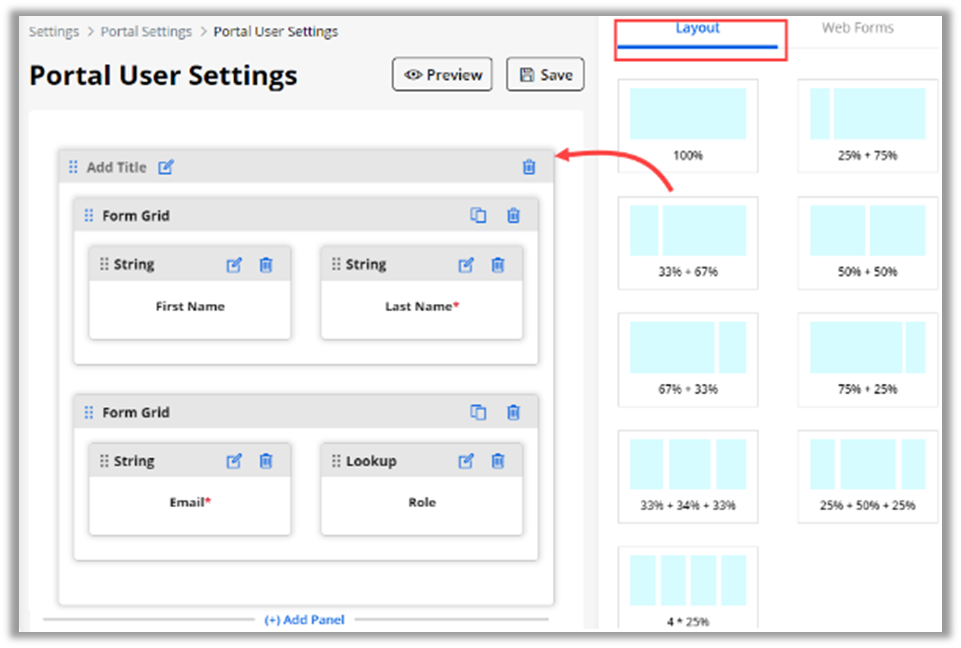Choose the 4 * 25% layout
The width and height of the screenshot is (961, 648).
(x=687, y=588)
